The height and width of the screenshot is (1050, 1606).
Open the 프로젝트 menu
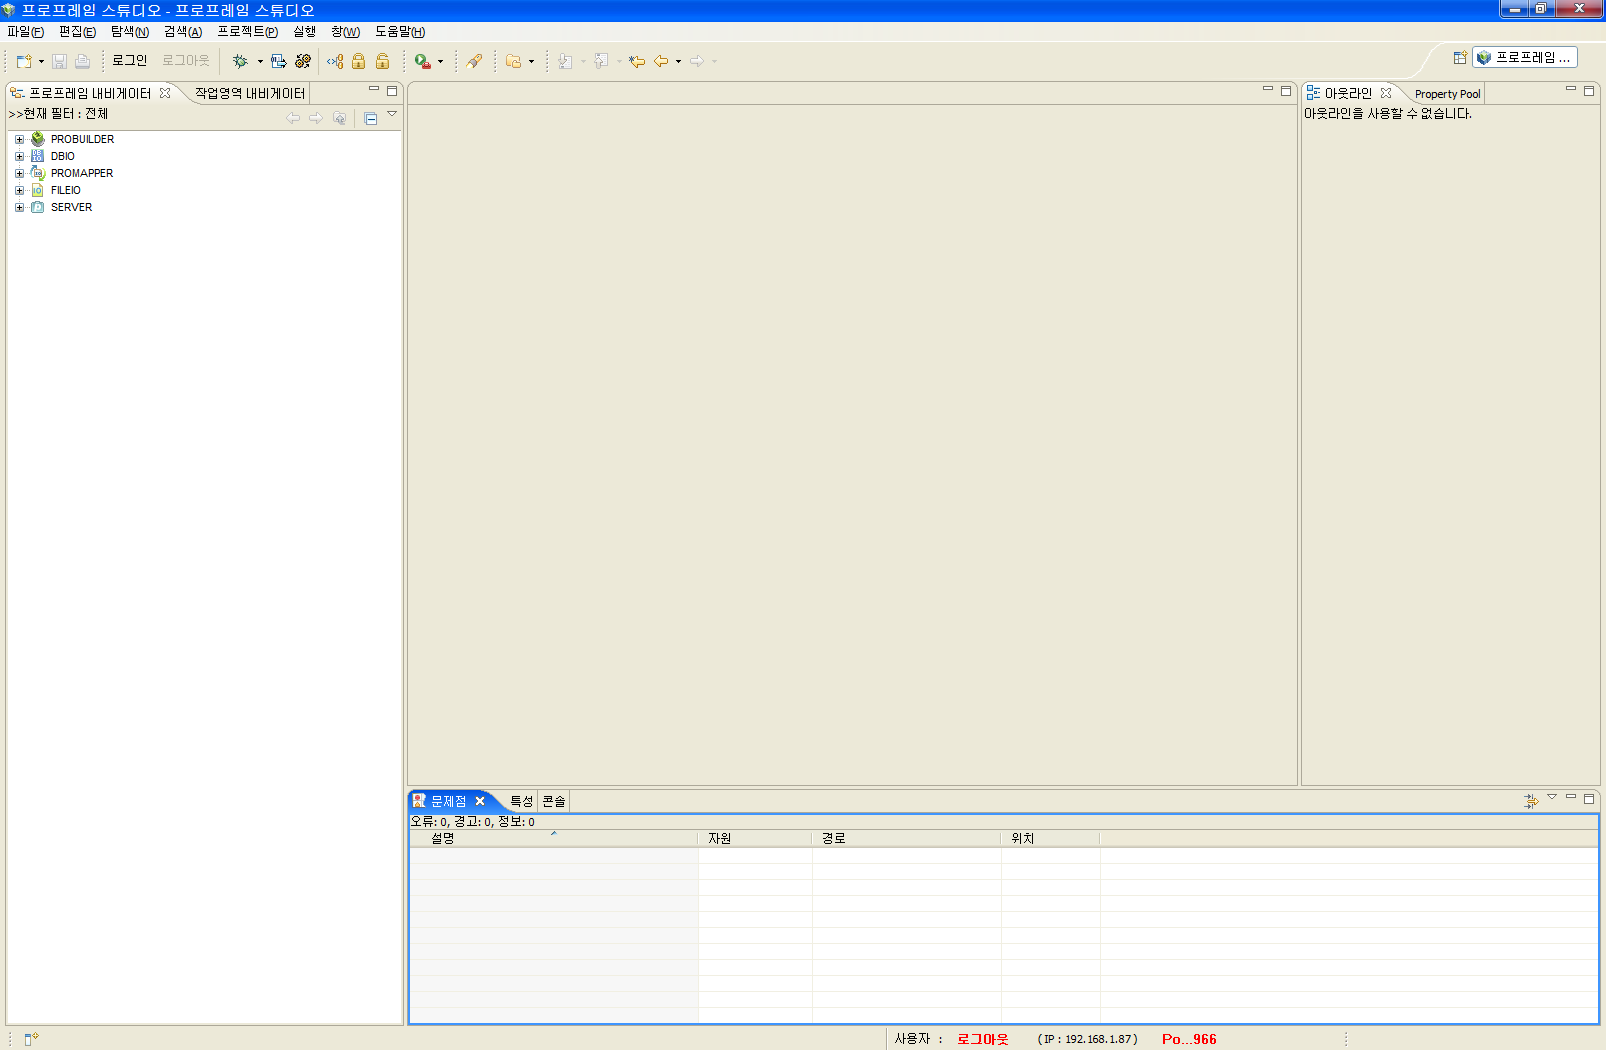pyautogui.click(x=245, y=32)
